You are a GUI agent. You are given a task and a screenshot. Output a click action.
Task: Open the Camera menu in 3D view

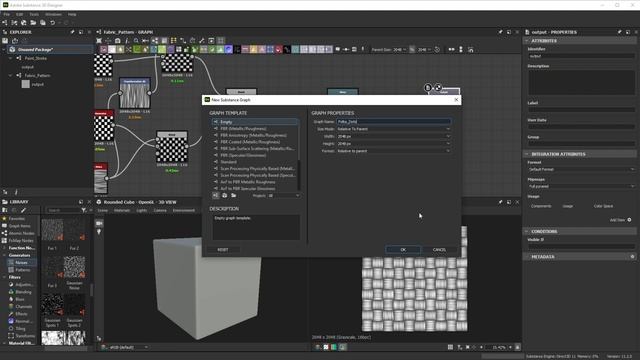(160, 211)
